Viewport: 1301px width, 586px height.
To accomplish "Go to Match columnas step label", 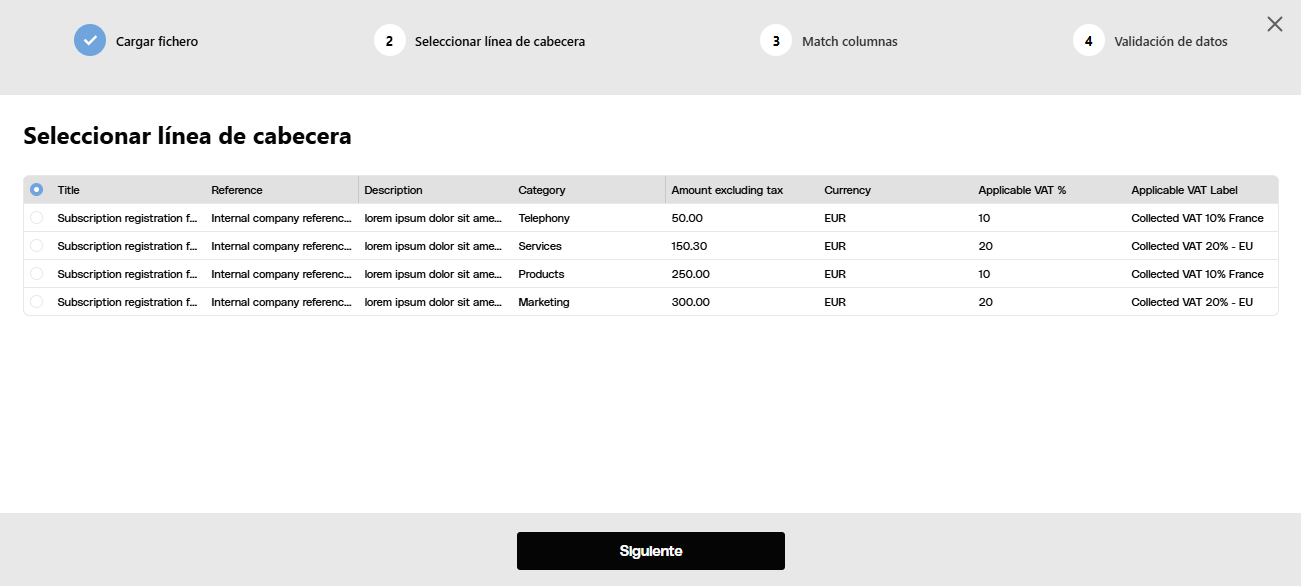I will [850, 42].
